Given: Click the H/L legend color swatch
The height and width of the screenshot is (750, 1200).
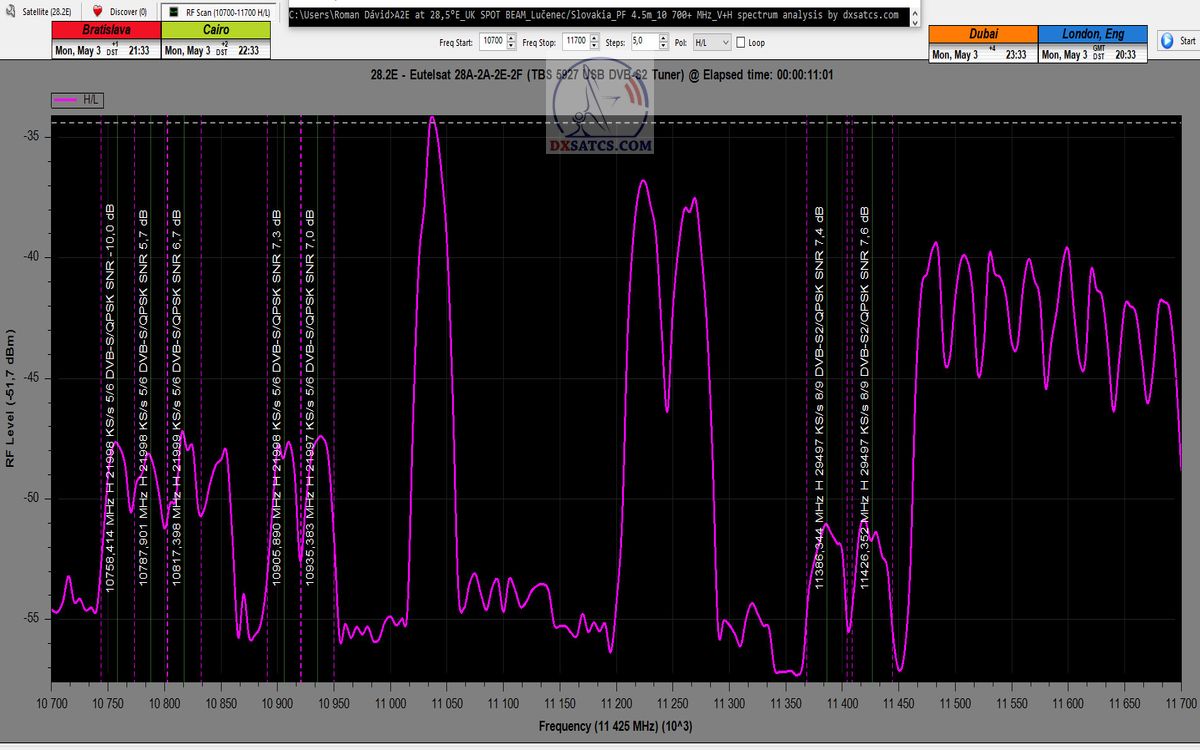Looking at the screenshot, I should click(67, 100).
